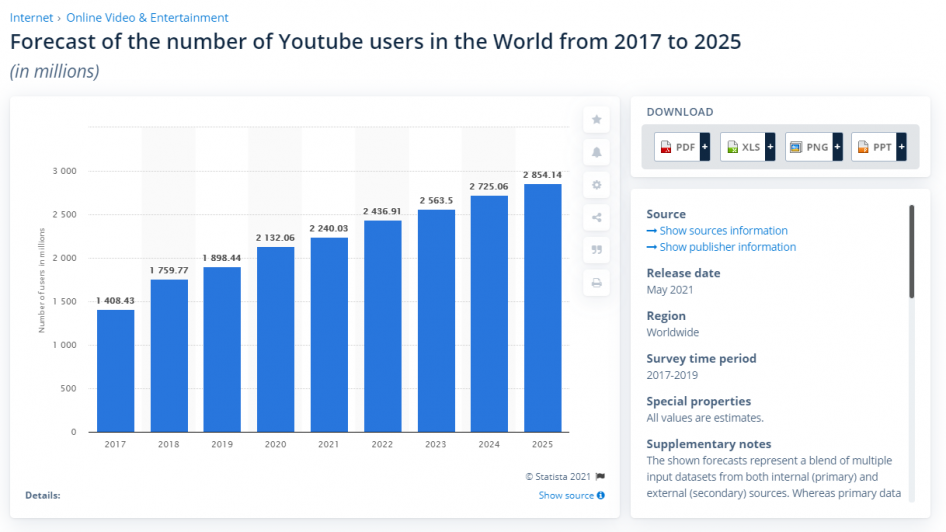Screen dimensions: 946x532
Task: Click the 2018 bar in chart
Action: click(x=169, y=356)
